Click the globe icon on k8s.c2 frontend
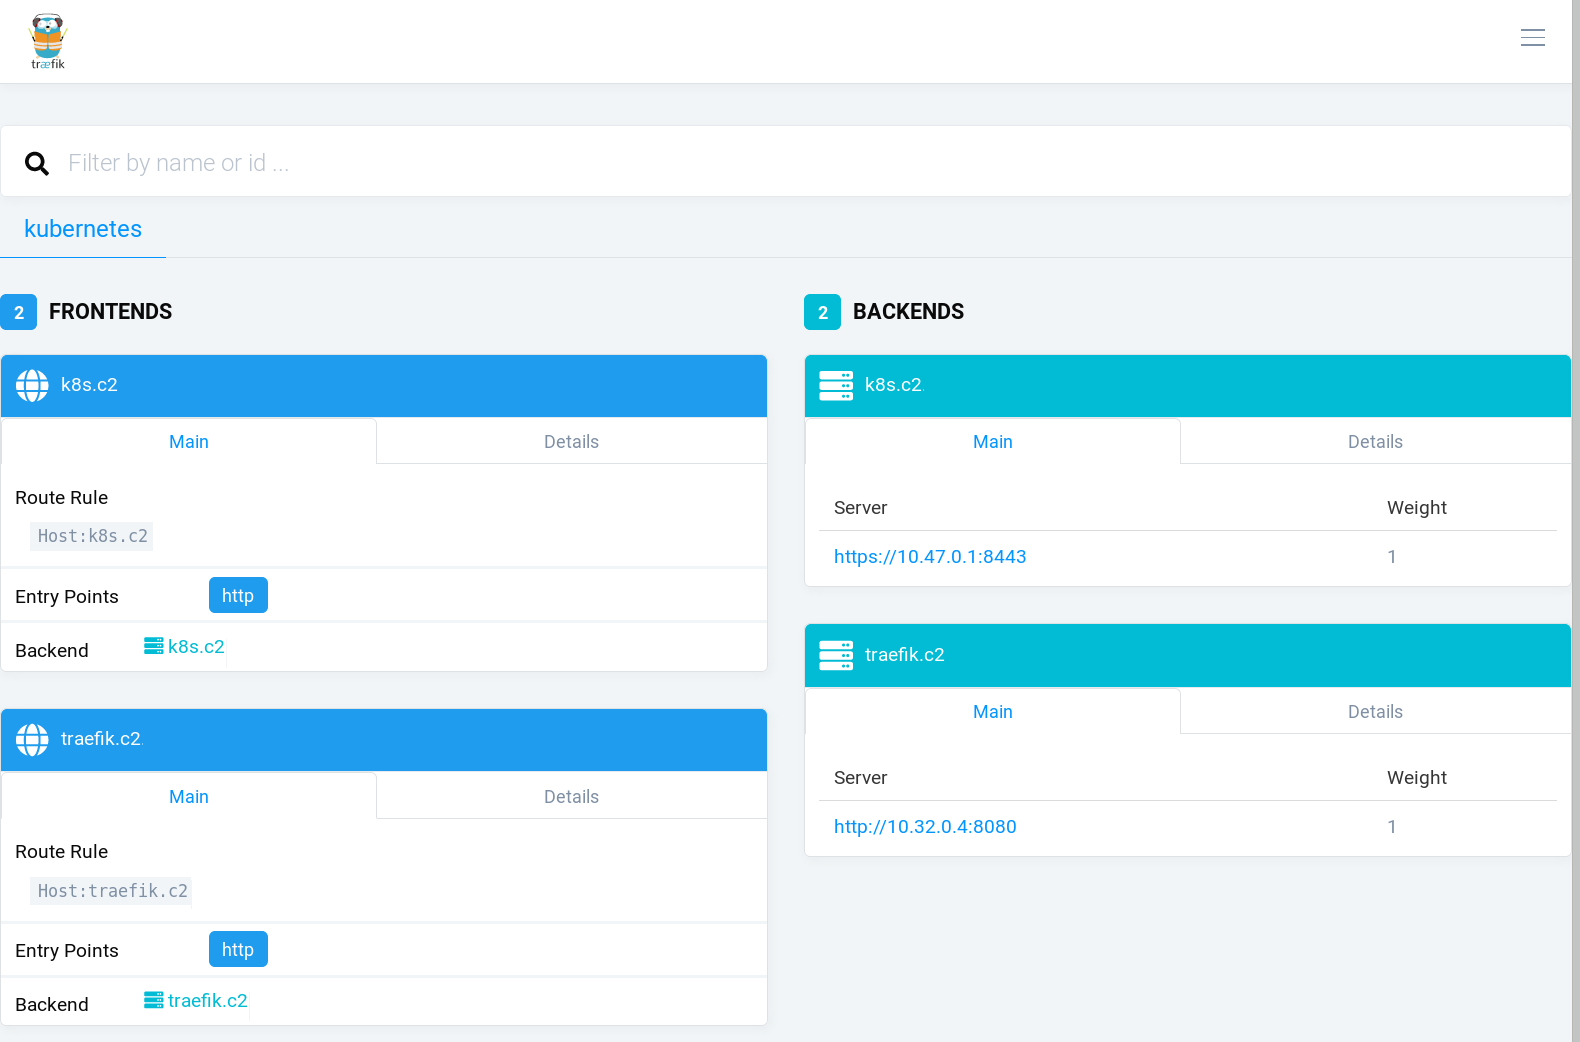 tap(32, 385)
